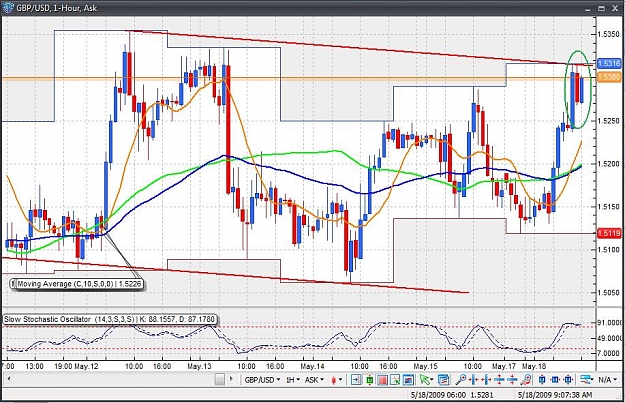The height and width of the screenshot is (403, 625).
Task: Click the blue horizontal bar fit icon
Action: coord(555,379)
